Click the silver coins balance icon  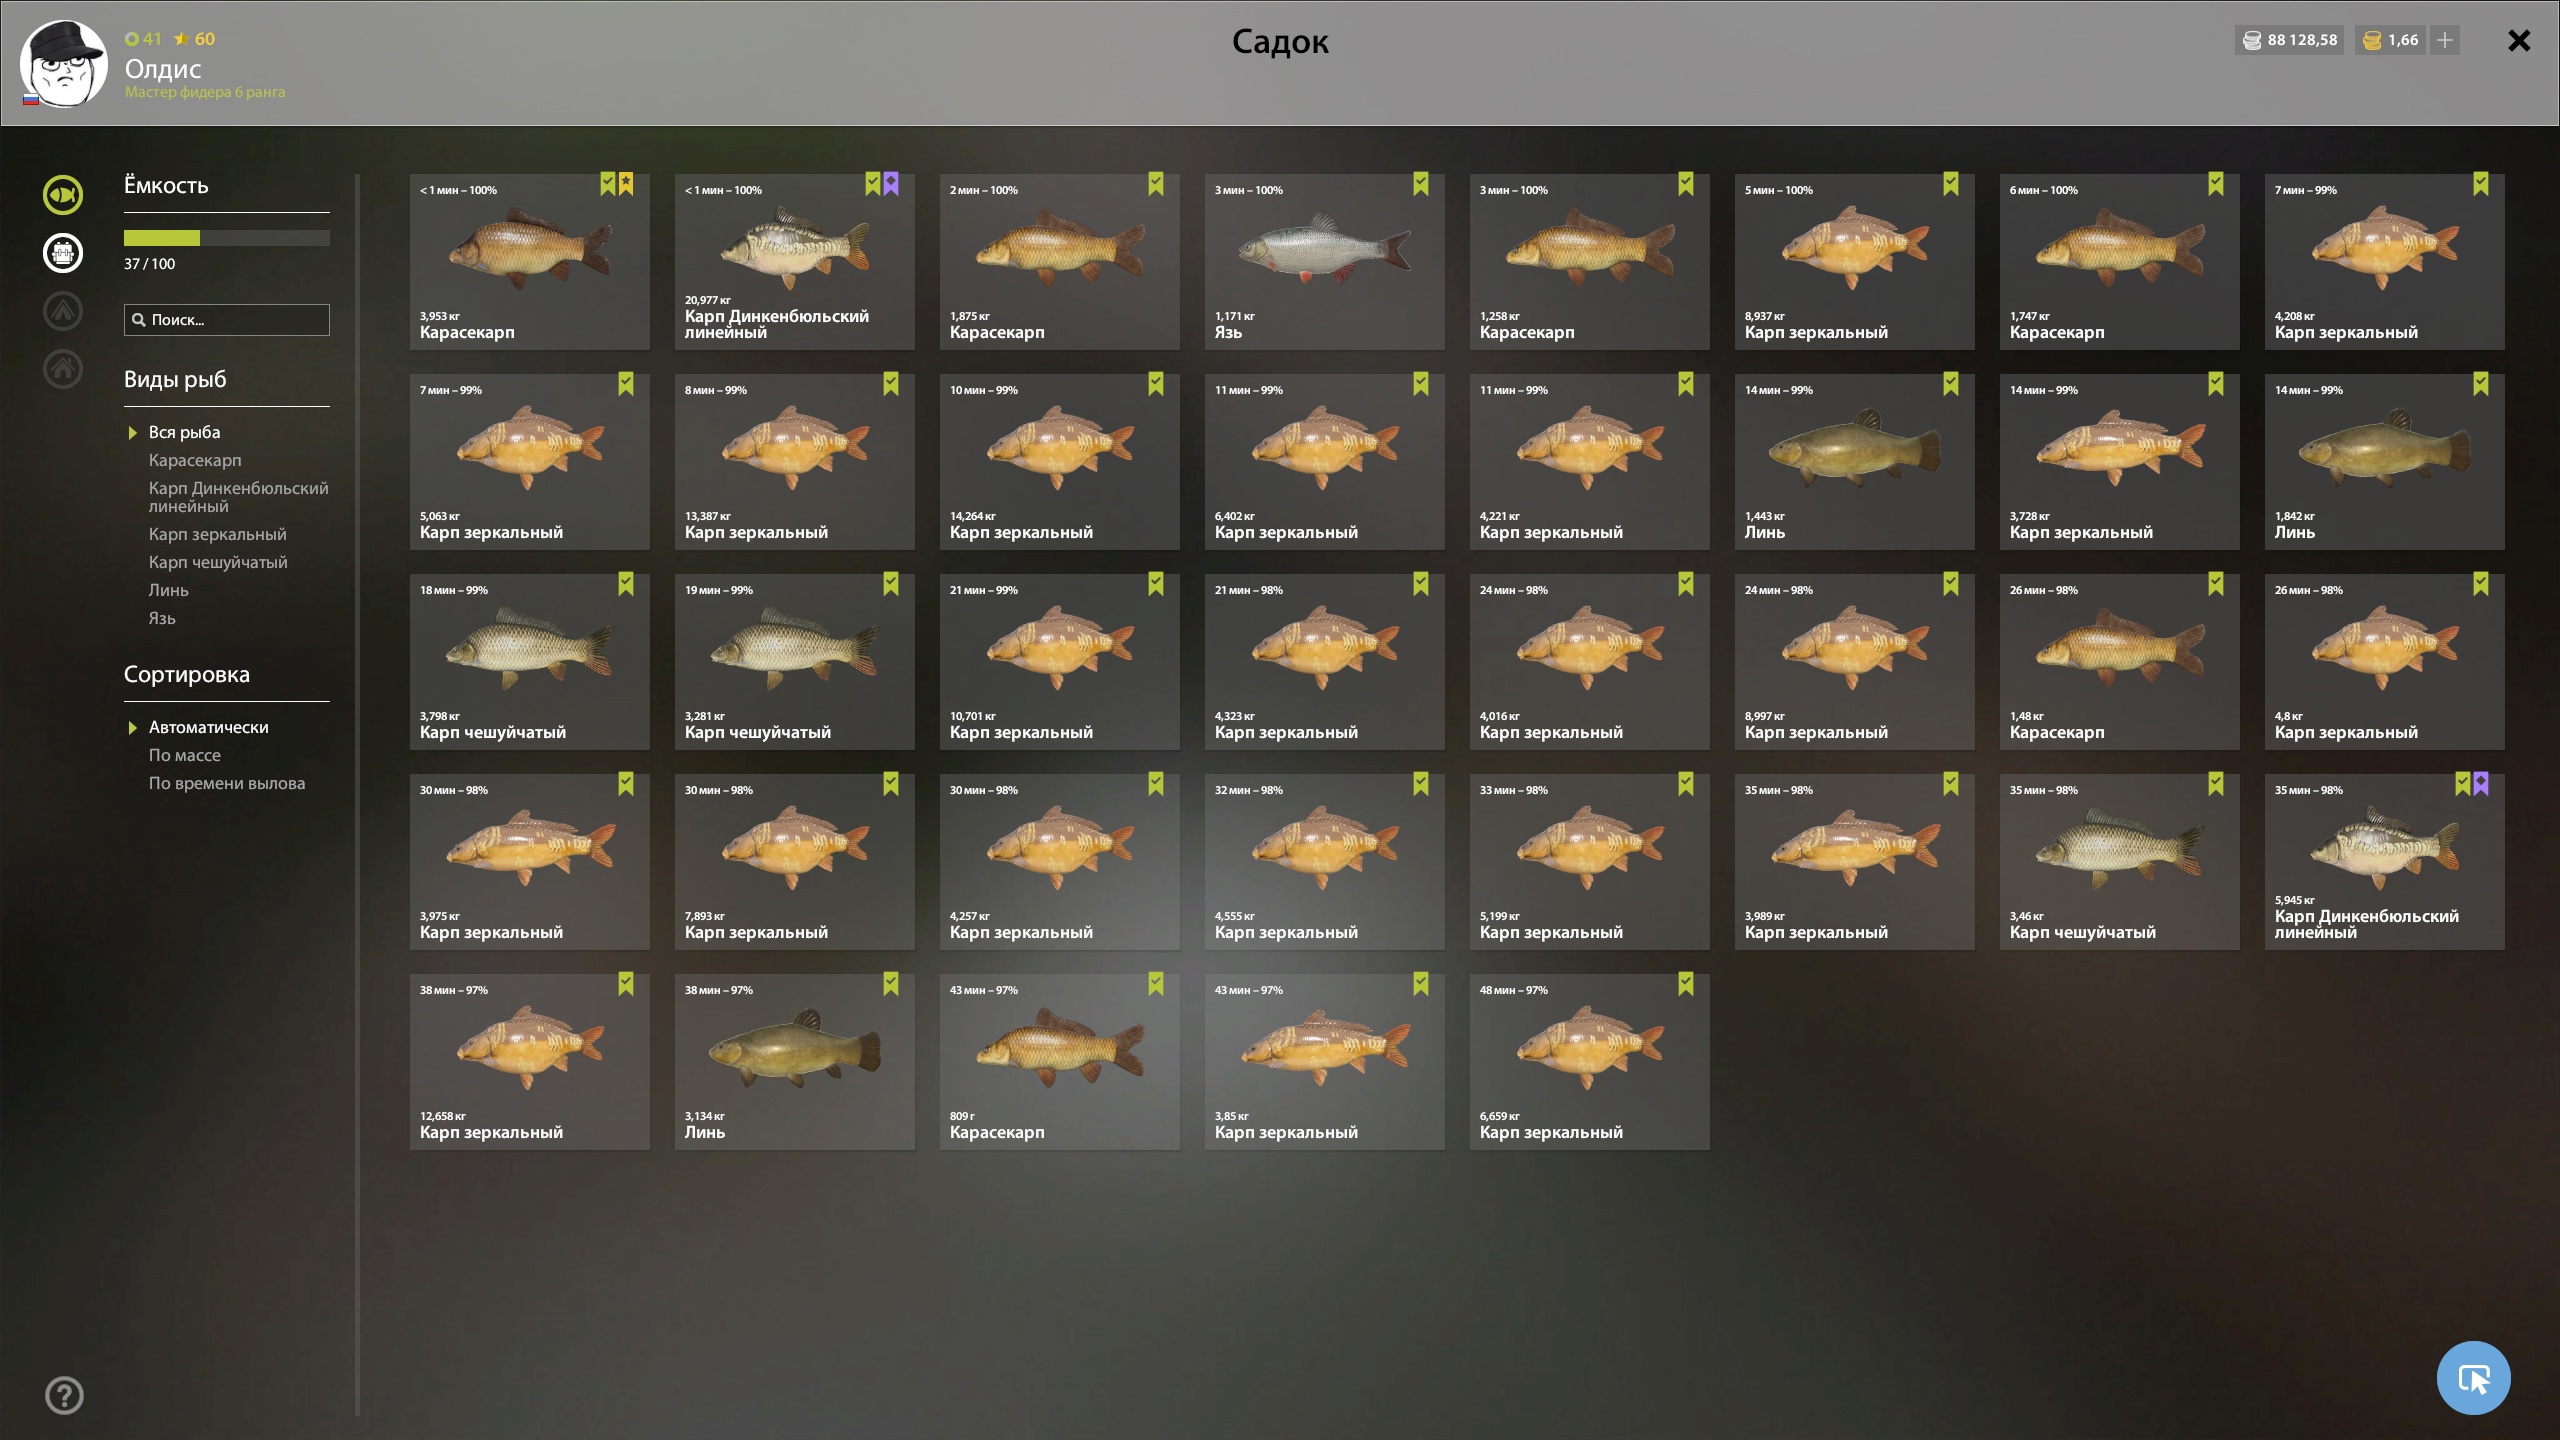tap(2252, 40)
